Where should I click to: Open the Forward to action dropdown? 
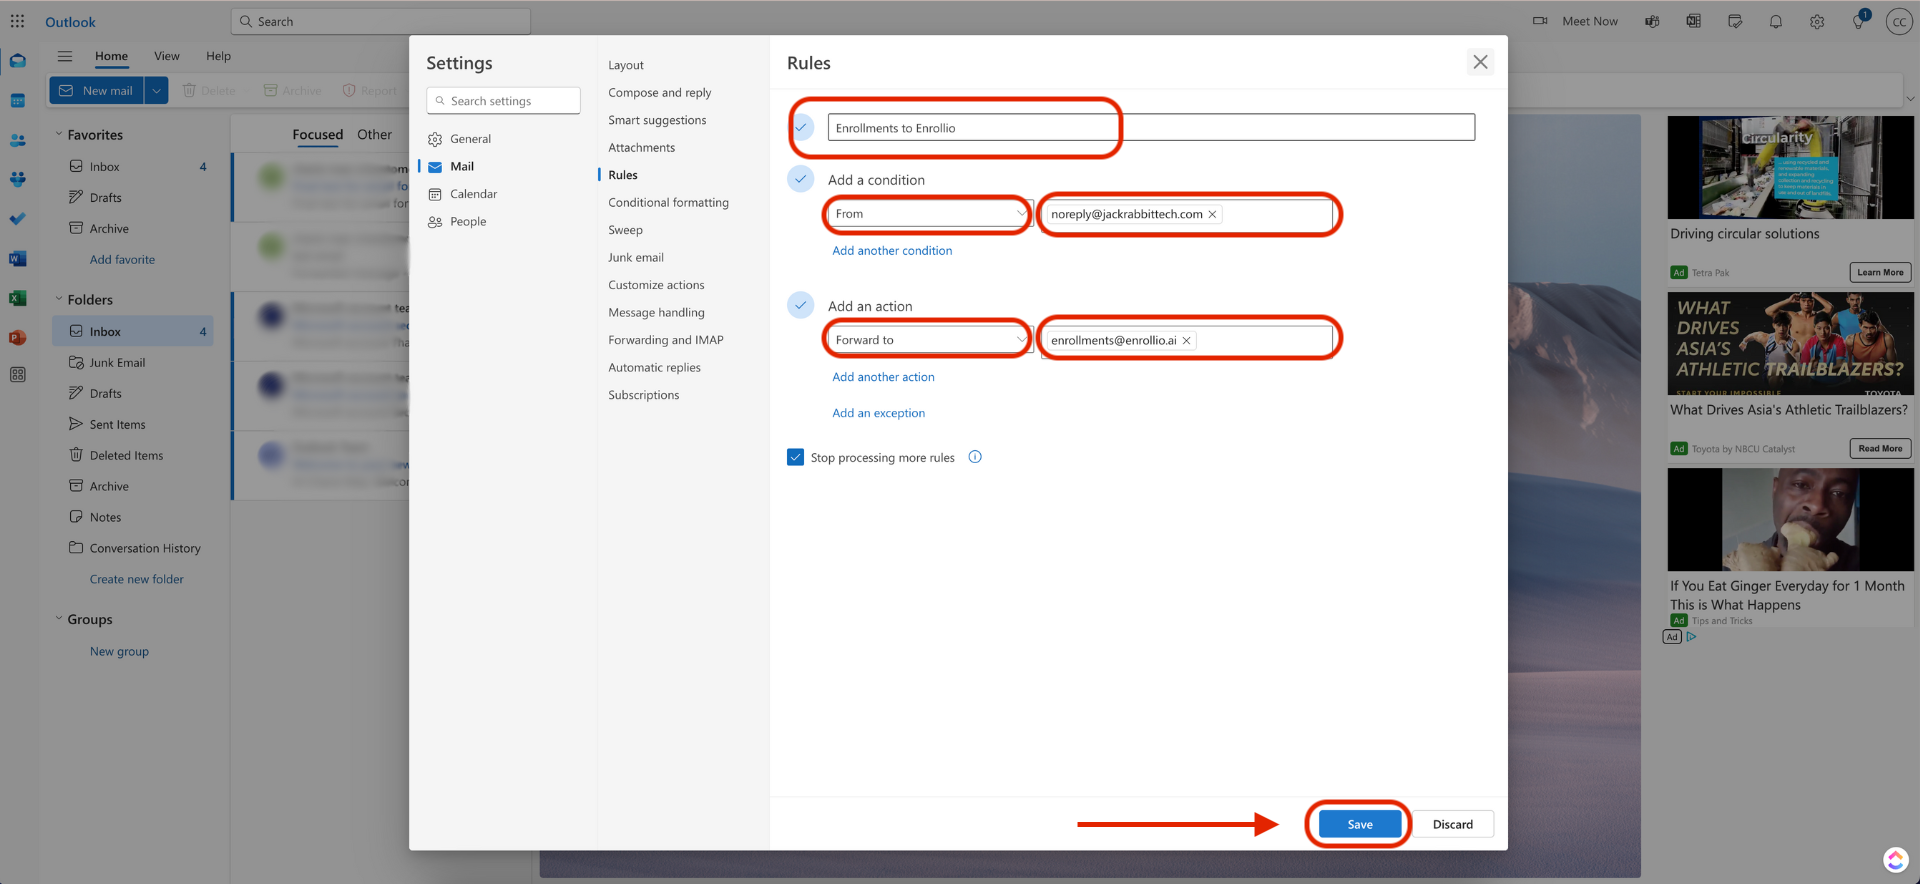929,340
